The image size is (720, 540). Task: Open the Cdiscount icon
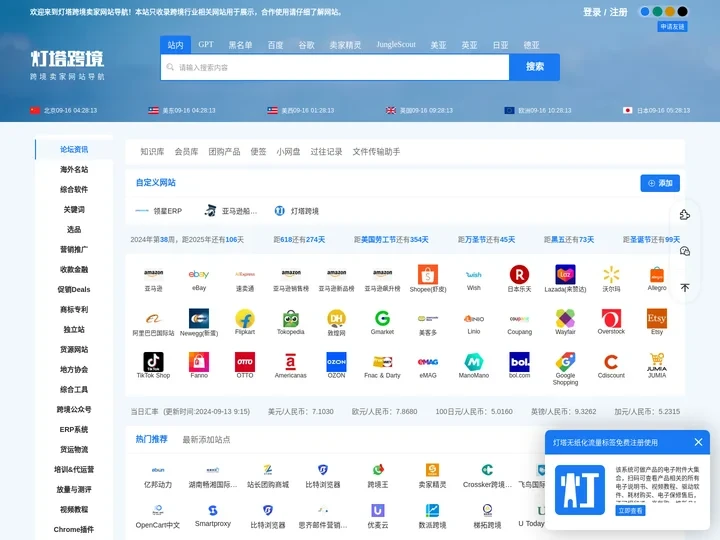pyautogui.click(x=611, y=362)
